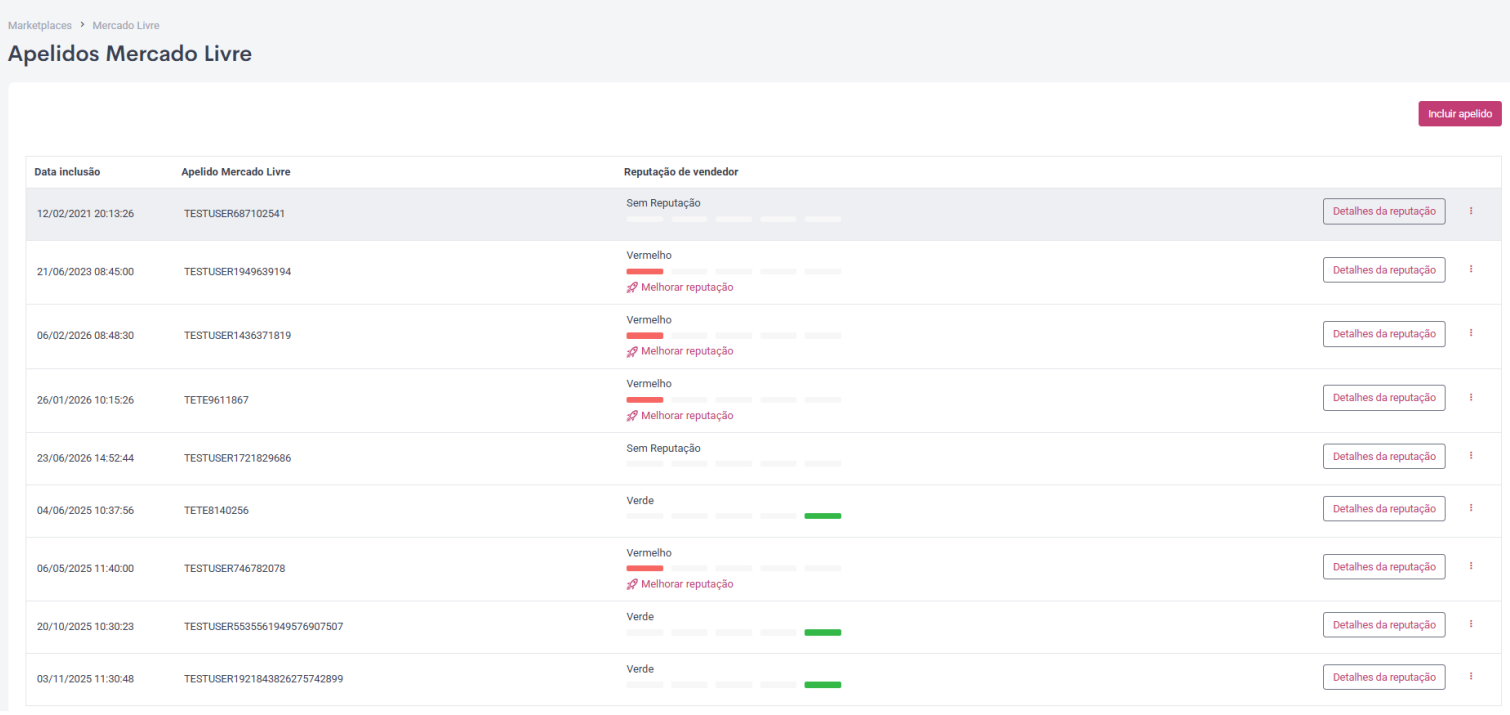
Task: Open the options menu for TESTUSER1949639194
Action: pyautogui.click(x=1470, y=269)
